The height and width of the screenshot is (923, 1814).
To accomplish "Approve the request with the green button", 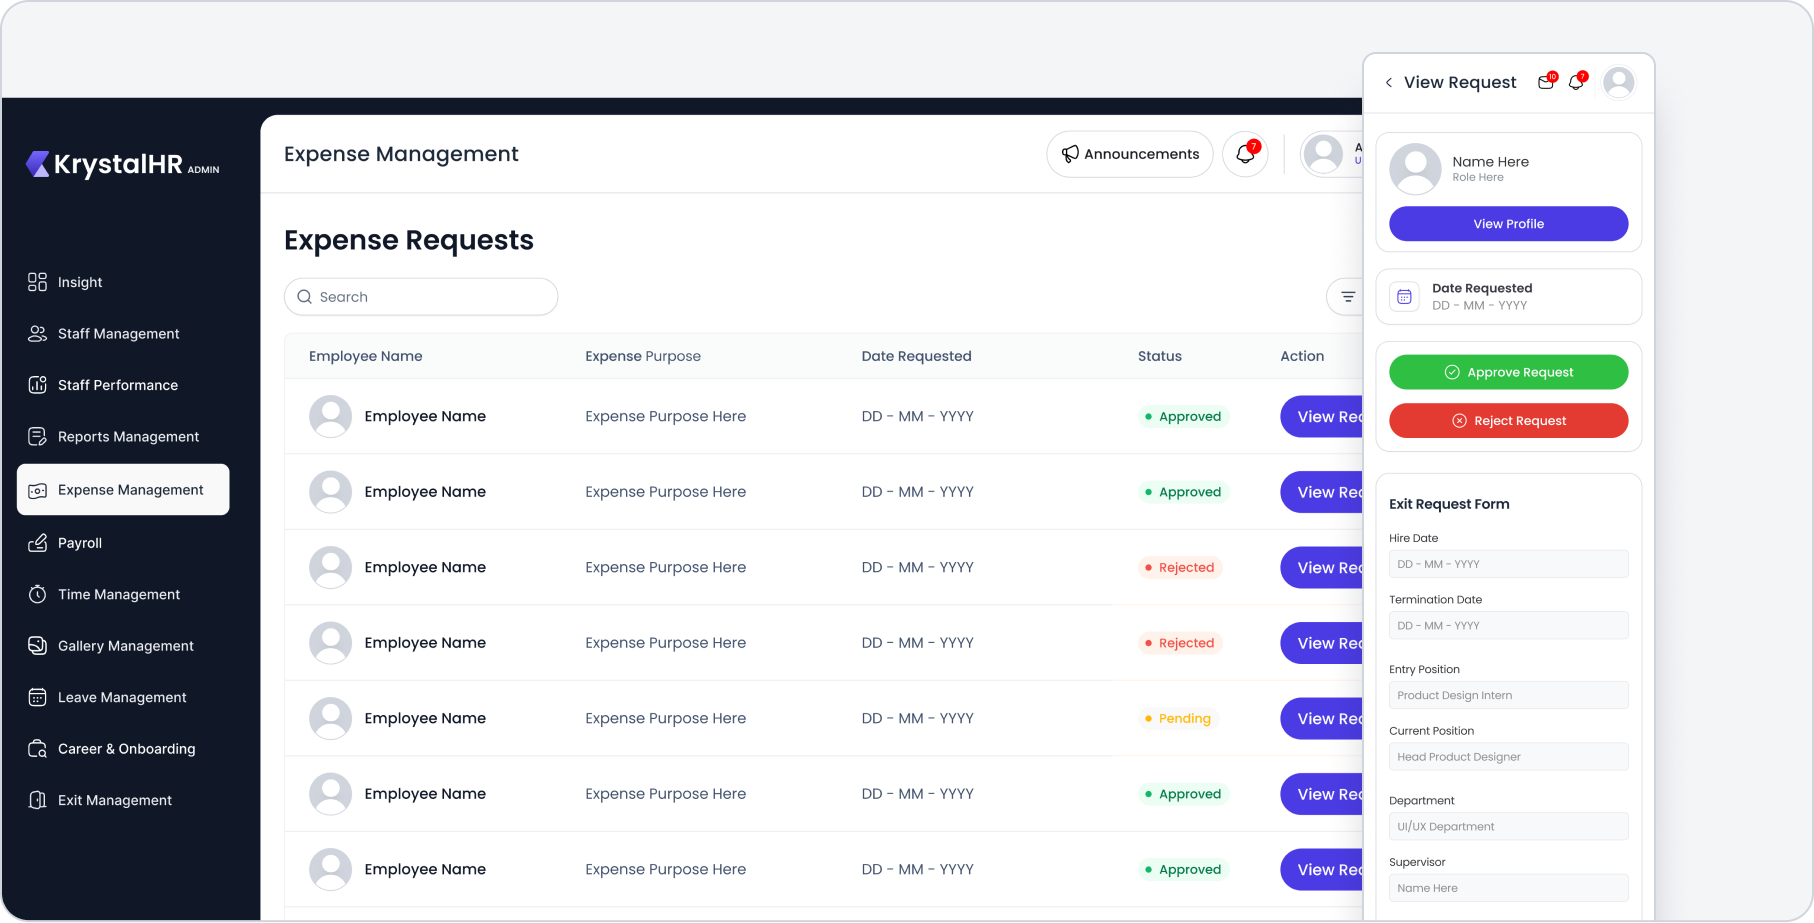I will tap(1508, 372).
